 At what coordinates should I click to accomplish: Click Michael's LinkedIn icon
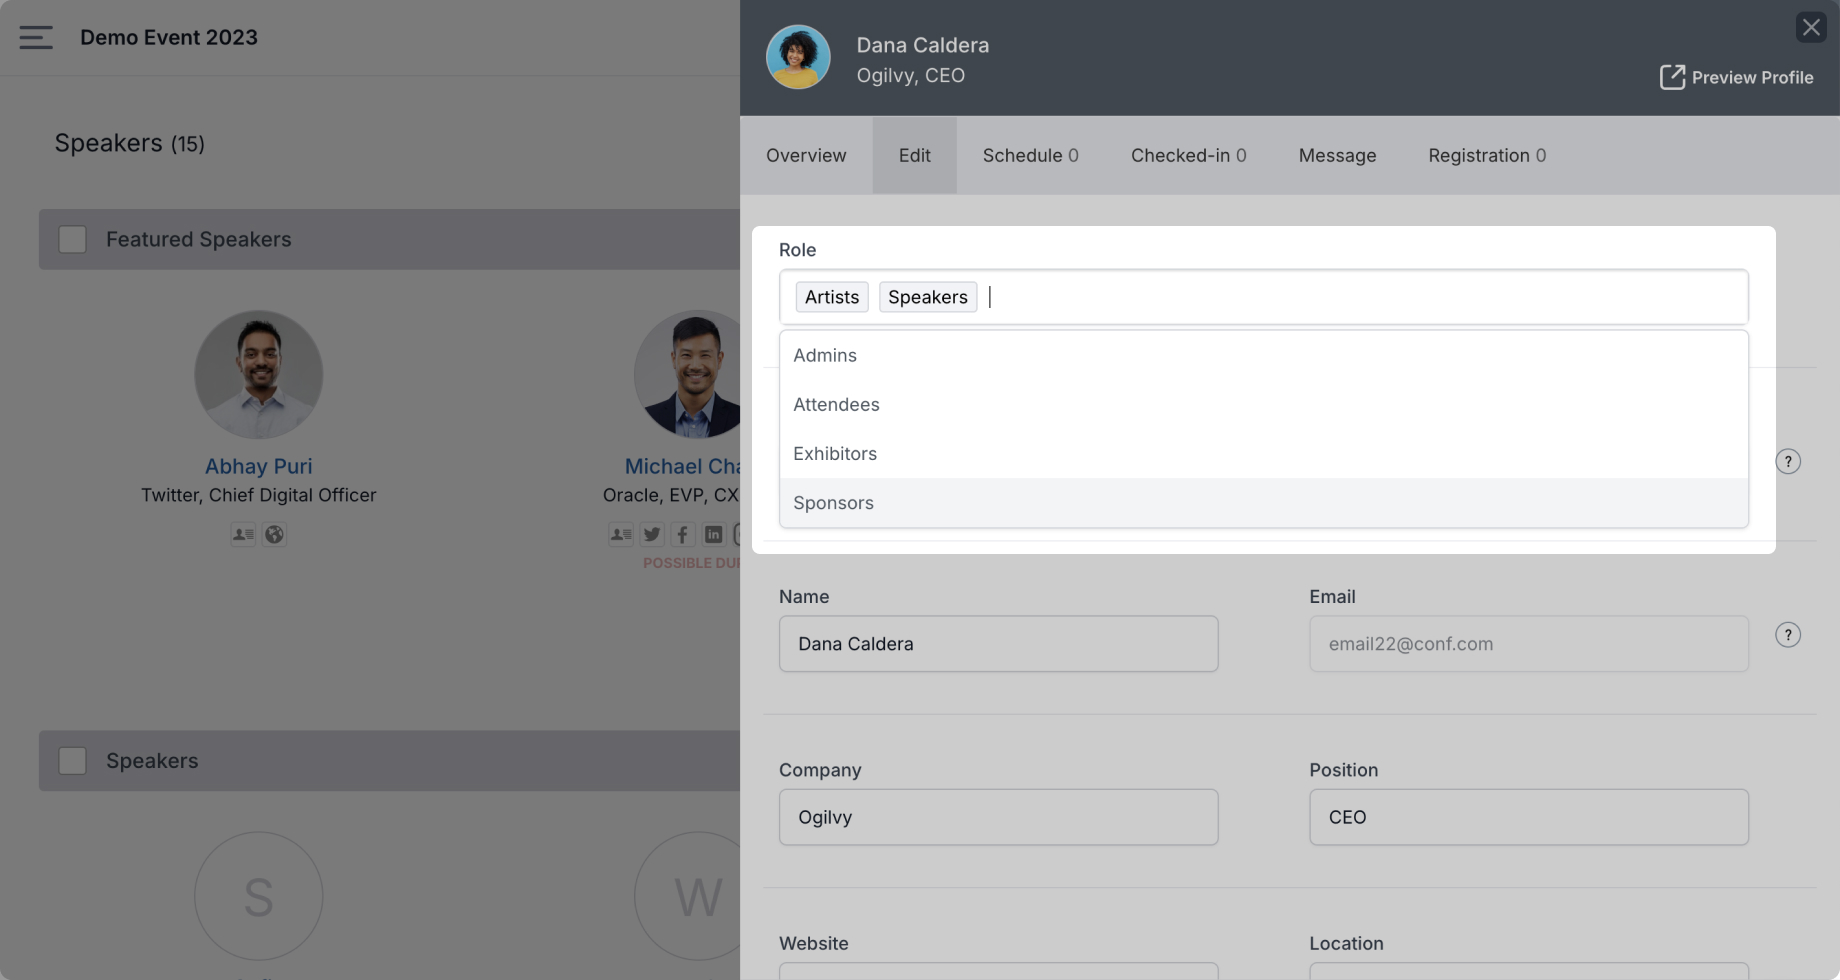[x=713, y=534]
